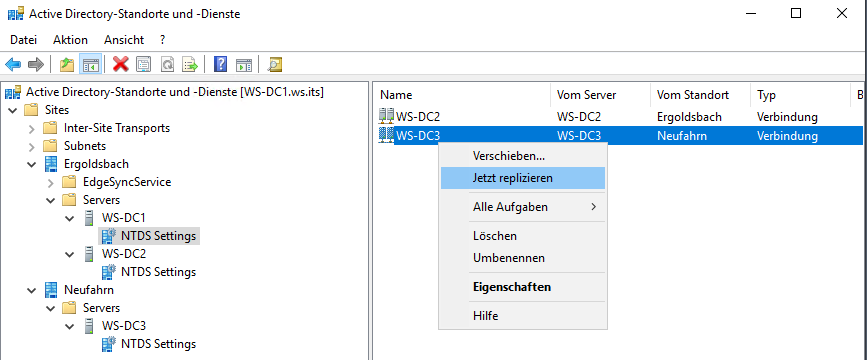Collapse the Sites node
Image resolution: width=867 pixels, height=360 pixels.
(13, 110)
